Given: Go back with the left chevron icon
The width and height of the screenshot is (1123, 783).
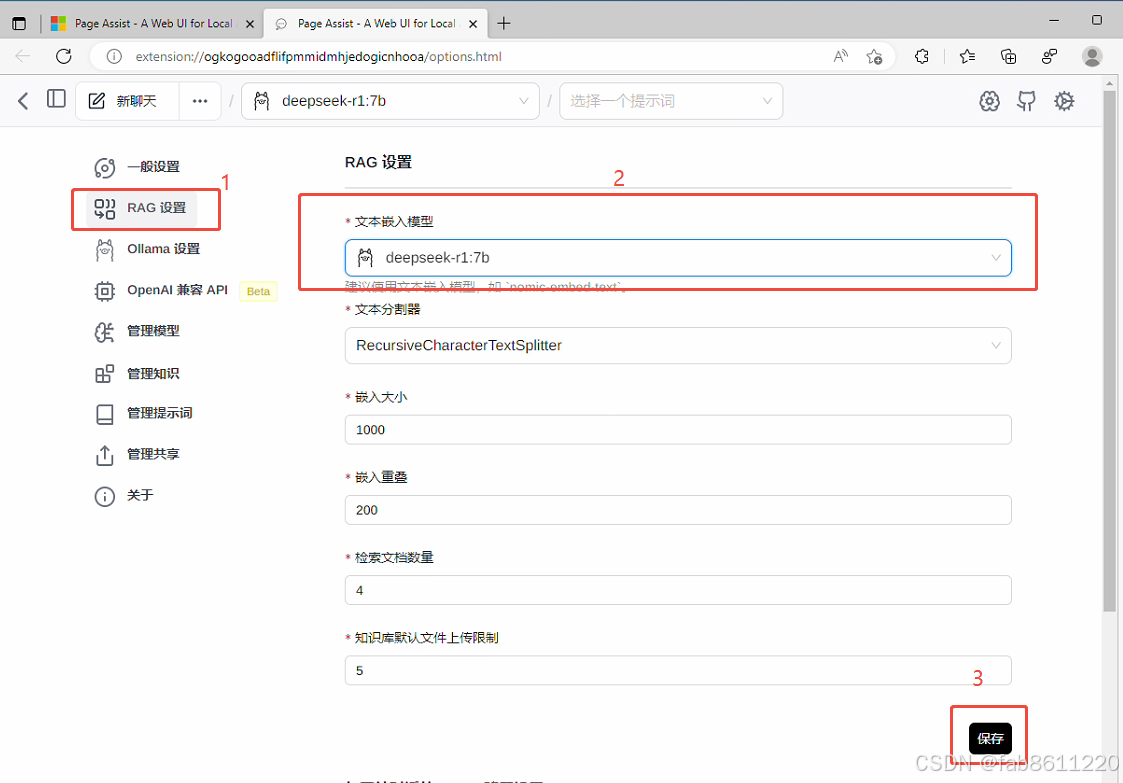Looking at the screenshot, I should tap(23, 101).
